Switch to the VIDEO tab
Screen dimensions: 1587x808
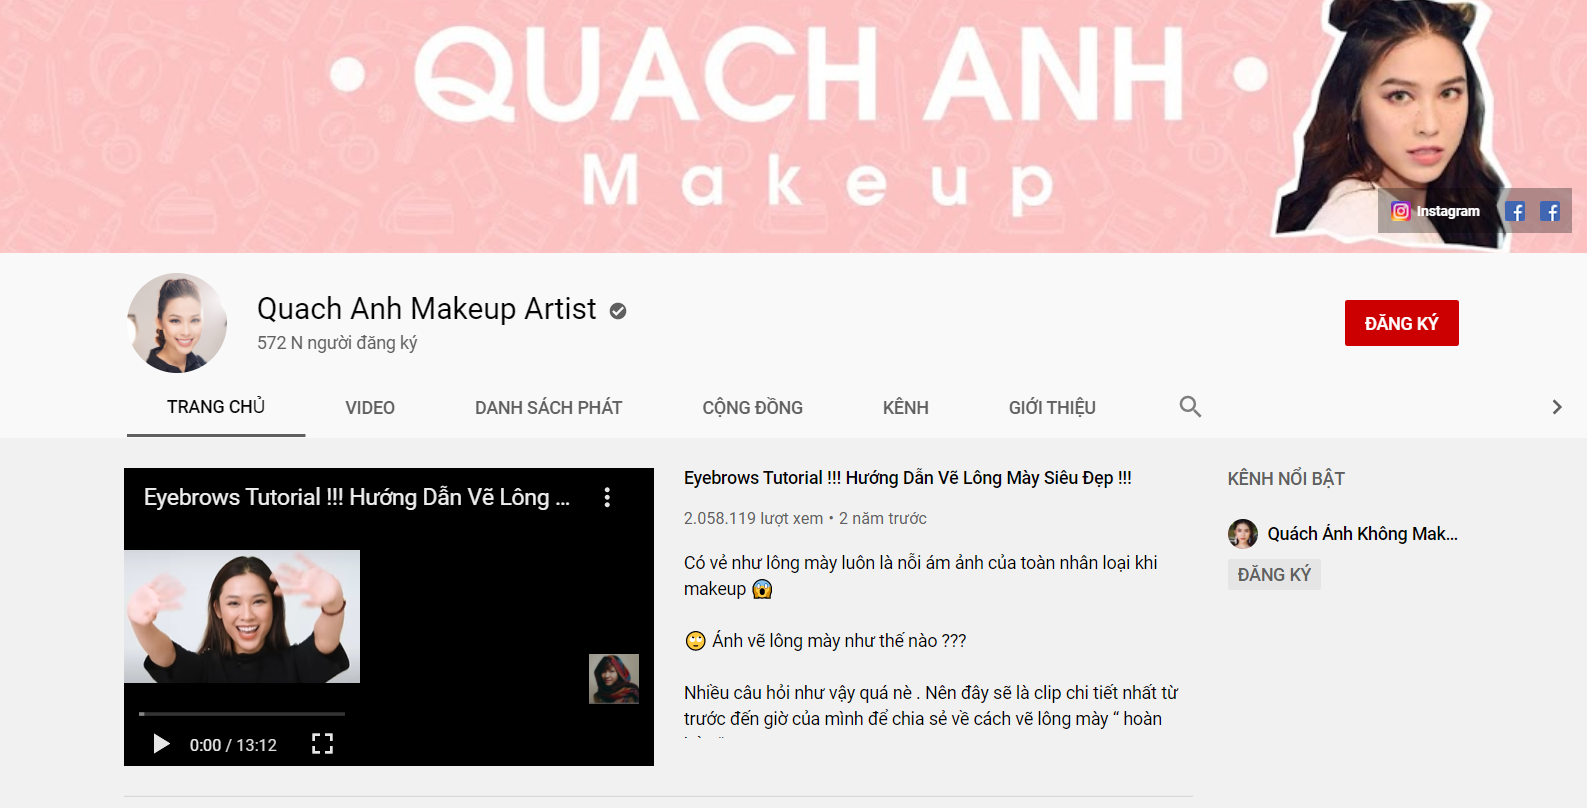(x=370, y=408)
